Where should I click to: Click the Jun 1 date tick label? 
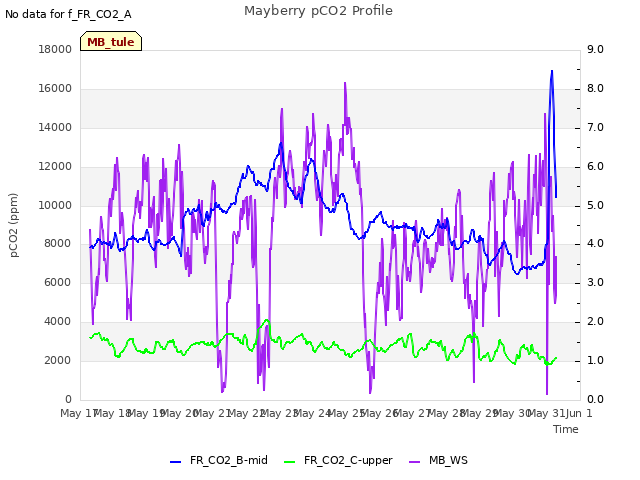click(x=579, y=413)
